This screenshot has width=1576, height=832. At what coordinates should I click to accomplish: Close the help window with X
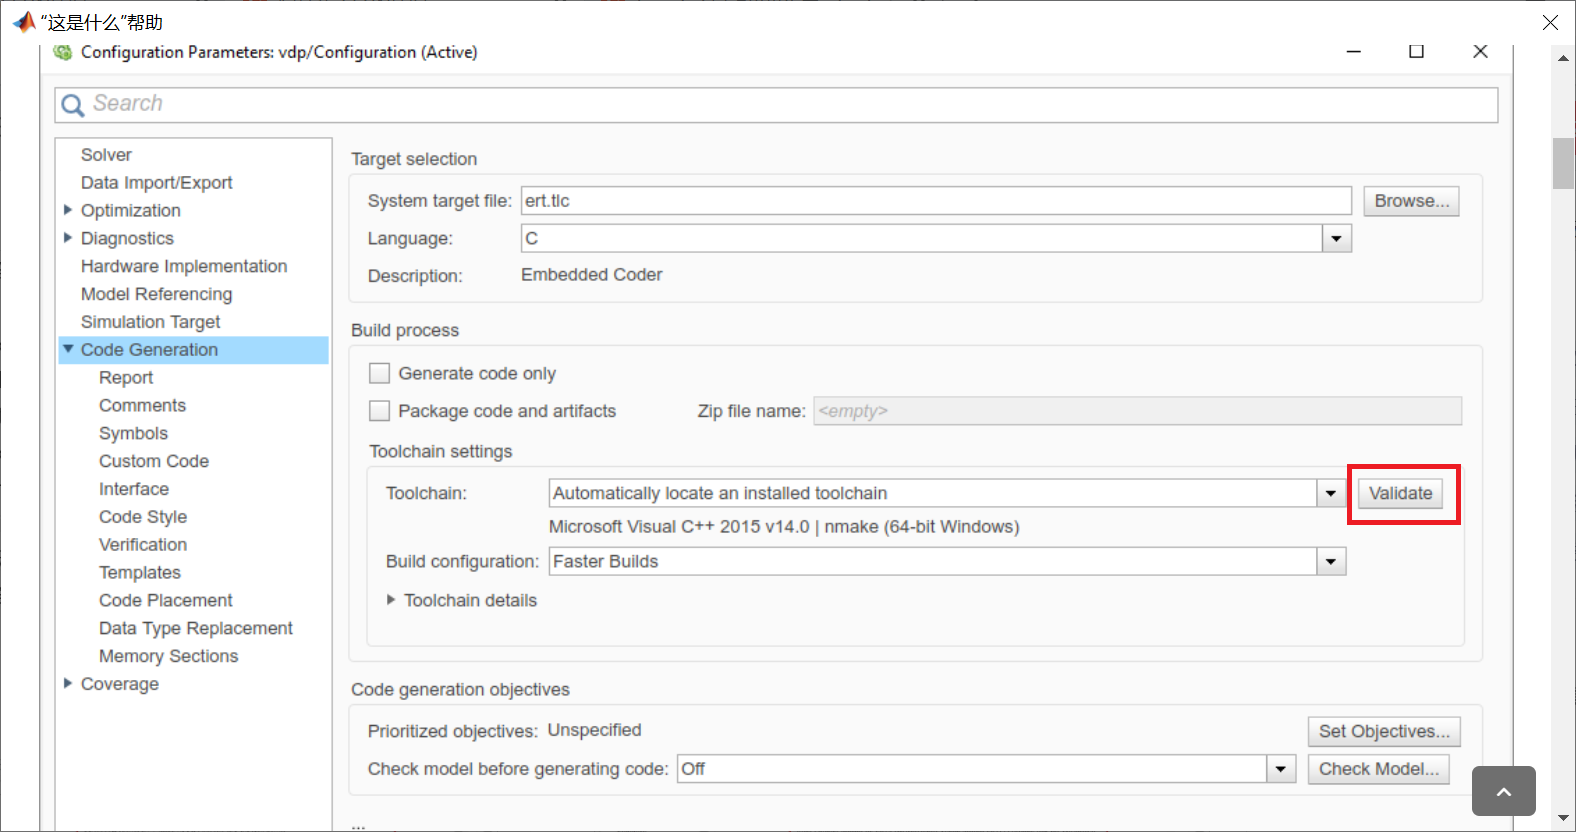point(1550,22)
